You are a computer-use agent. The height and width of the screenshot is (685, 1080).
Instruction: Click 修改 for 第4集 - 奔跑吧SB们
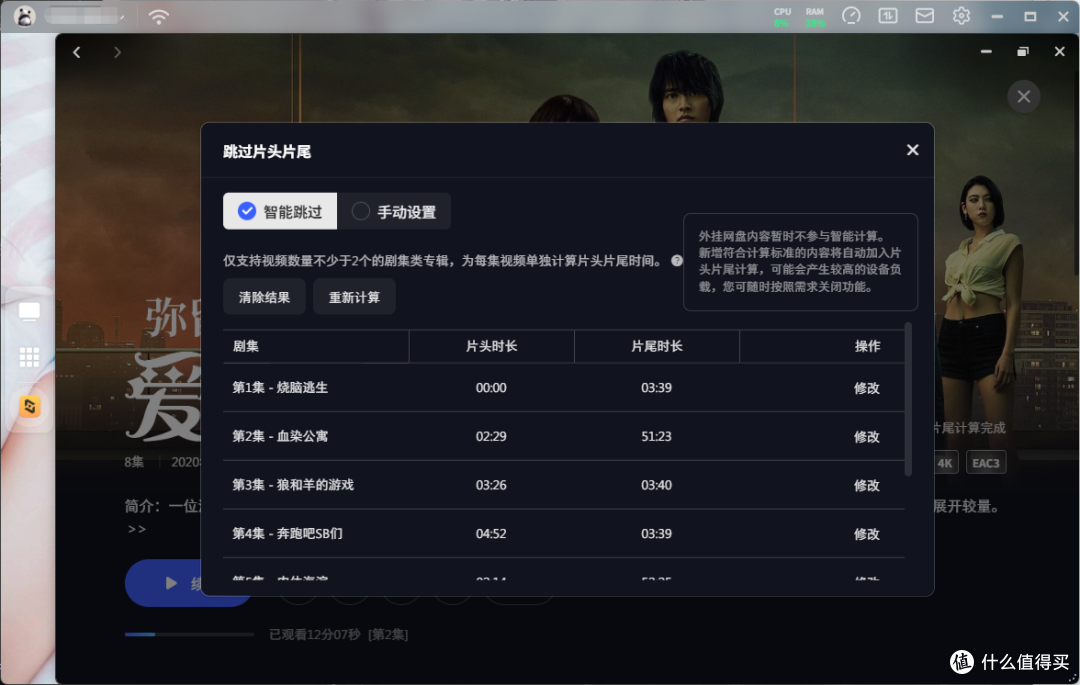coord(866,534)
